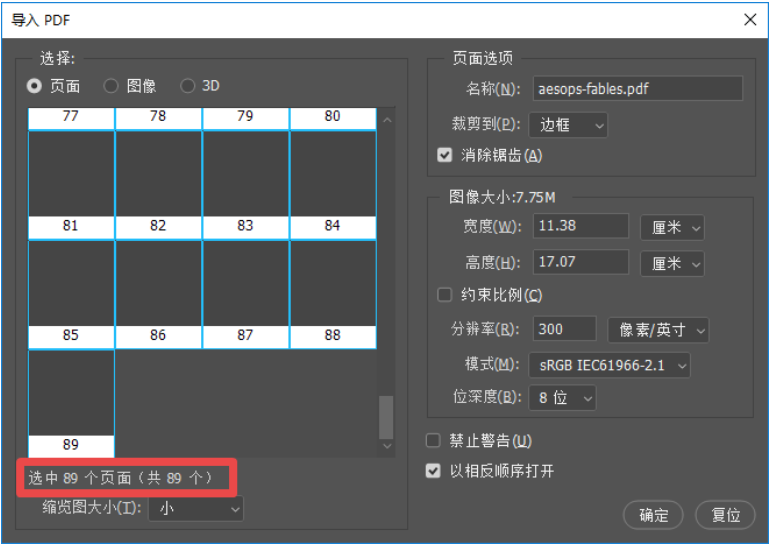The image size is (769, 544).
Task: Select page thumbnail 85
Action: 71,294
